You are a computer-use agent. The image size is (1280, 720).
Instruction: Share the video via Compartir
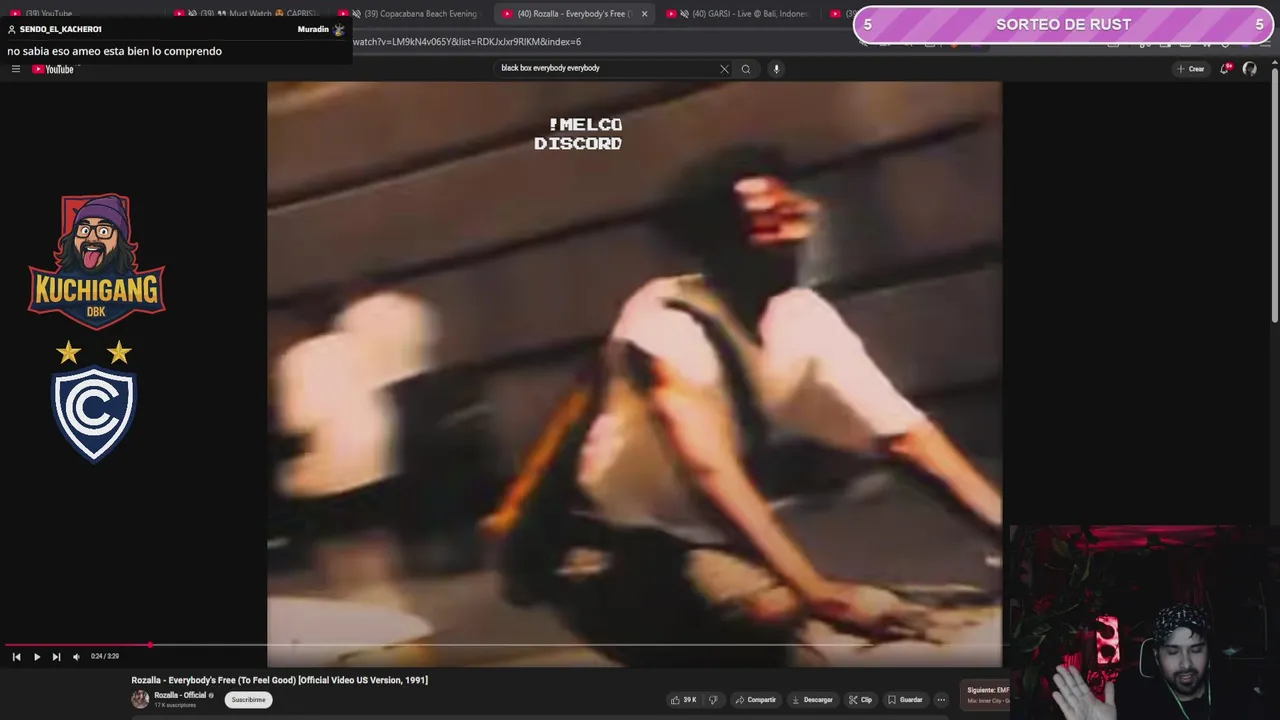755,700
